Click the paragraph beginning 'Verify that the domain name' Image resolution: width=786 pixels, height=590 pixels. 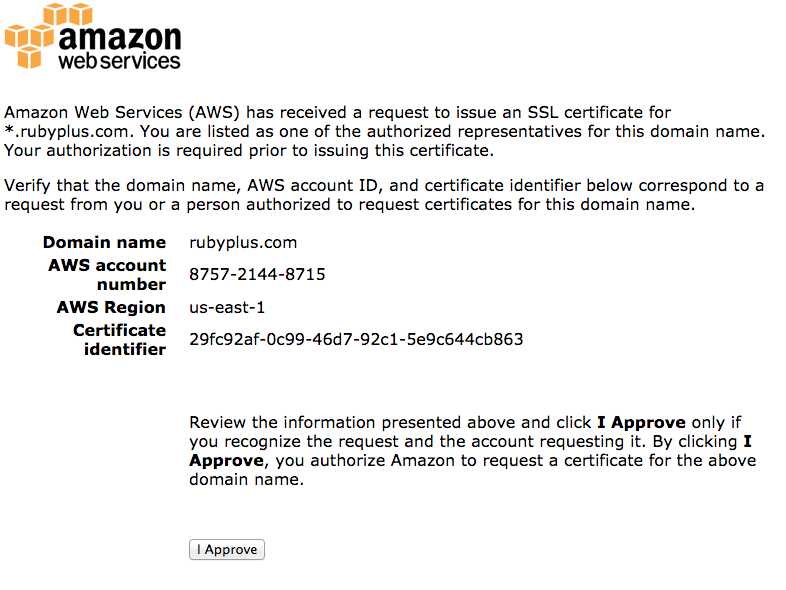point(384,195)
